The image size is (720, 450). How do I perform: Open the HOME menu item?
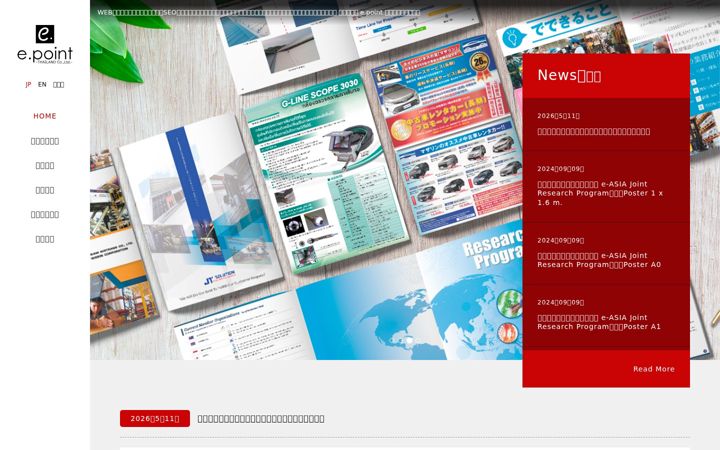tap(45, 116)
